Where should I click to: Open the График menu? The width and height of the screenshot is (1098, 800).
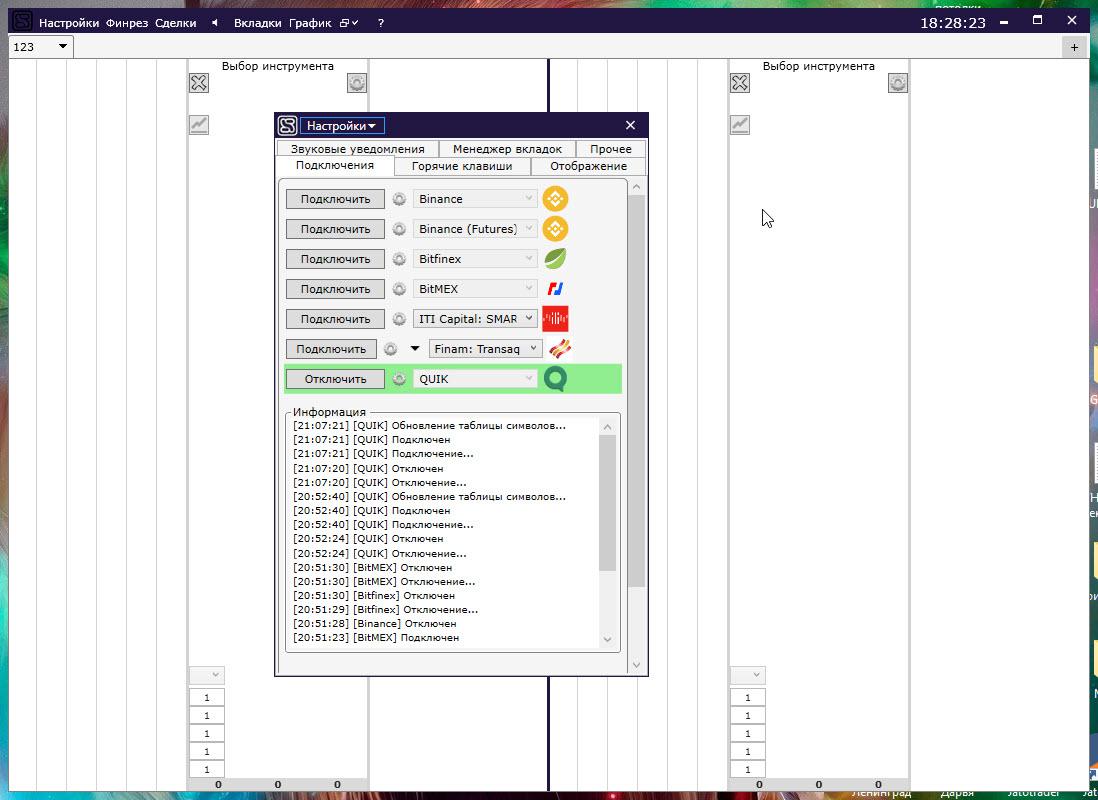310,23
